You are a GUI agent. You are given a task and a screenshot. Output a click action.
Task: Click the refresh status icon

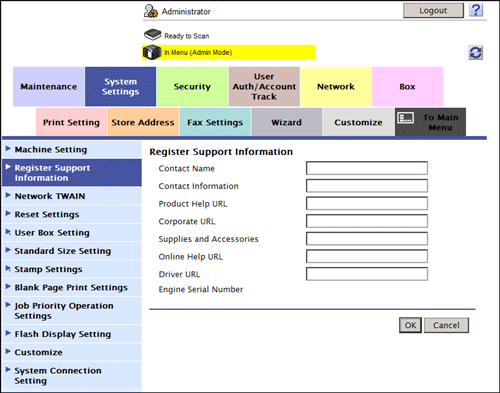click(x=476, y=53)
